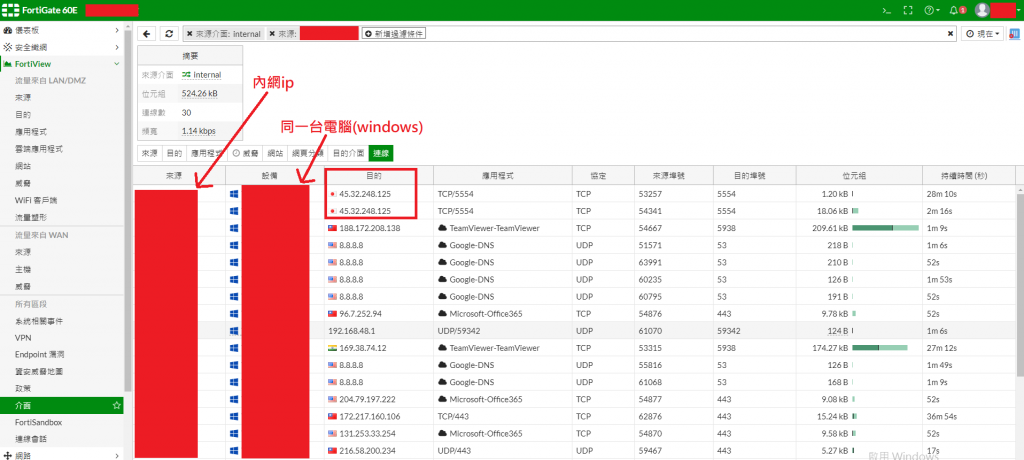
Task: Refresh the FortiView data
Action: (x=169, y=33)
